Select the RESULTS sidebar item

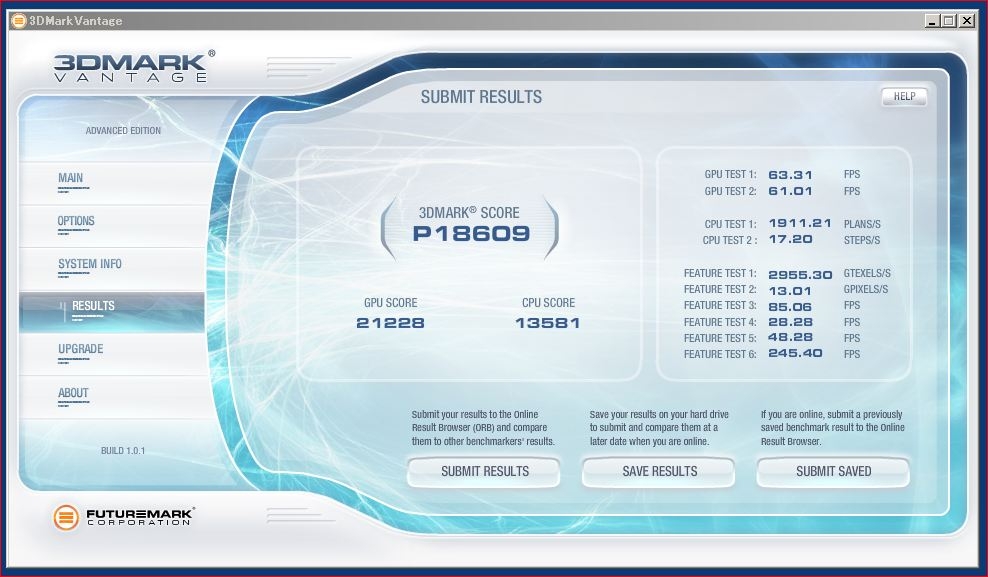[x=112, y=311]
